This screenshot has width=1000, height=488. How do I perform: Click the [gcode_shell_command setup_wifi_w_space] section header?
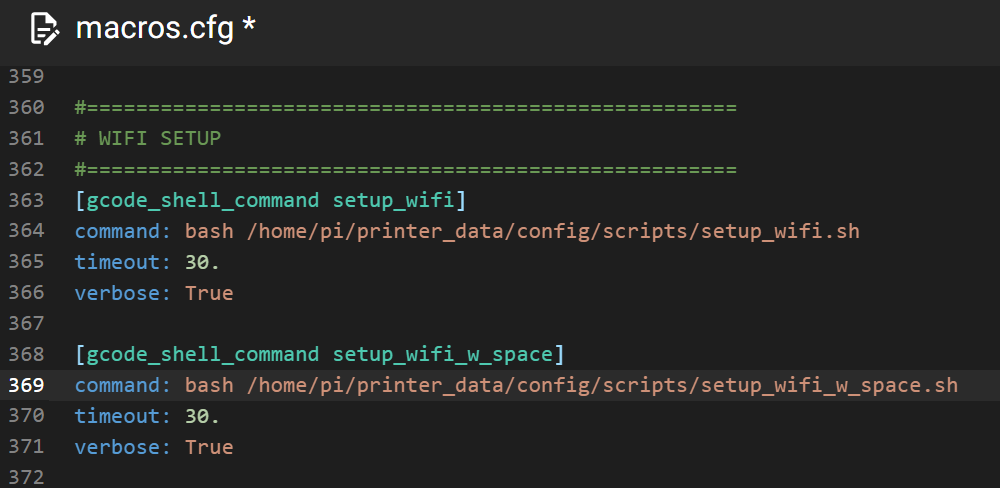[320, 355]
